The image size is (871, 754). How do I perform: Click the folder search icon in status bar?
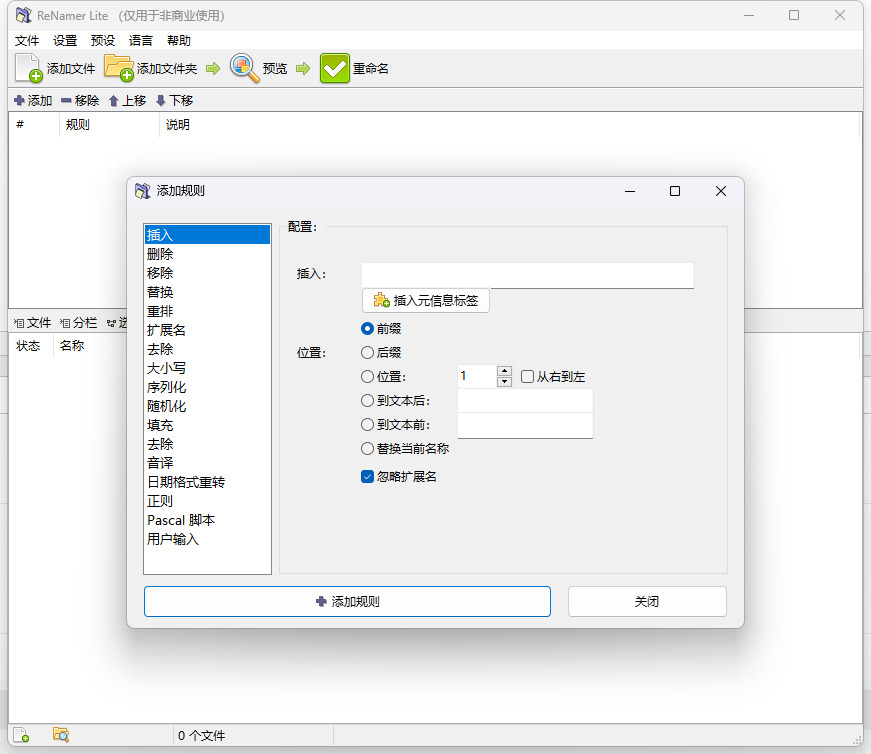[x=61, y=735]
